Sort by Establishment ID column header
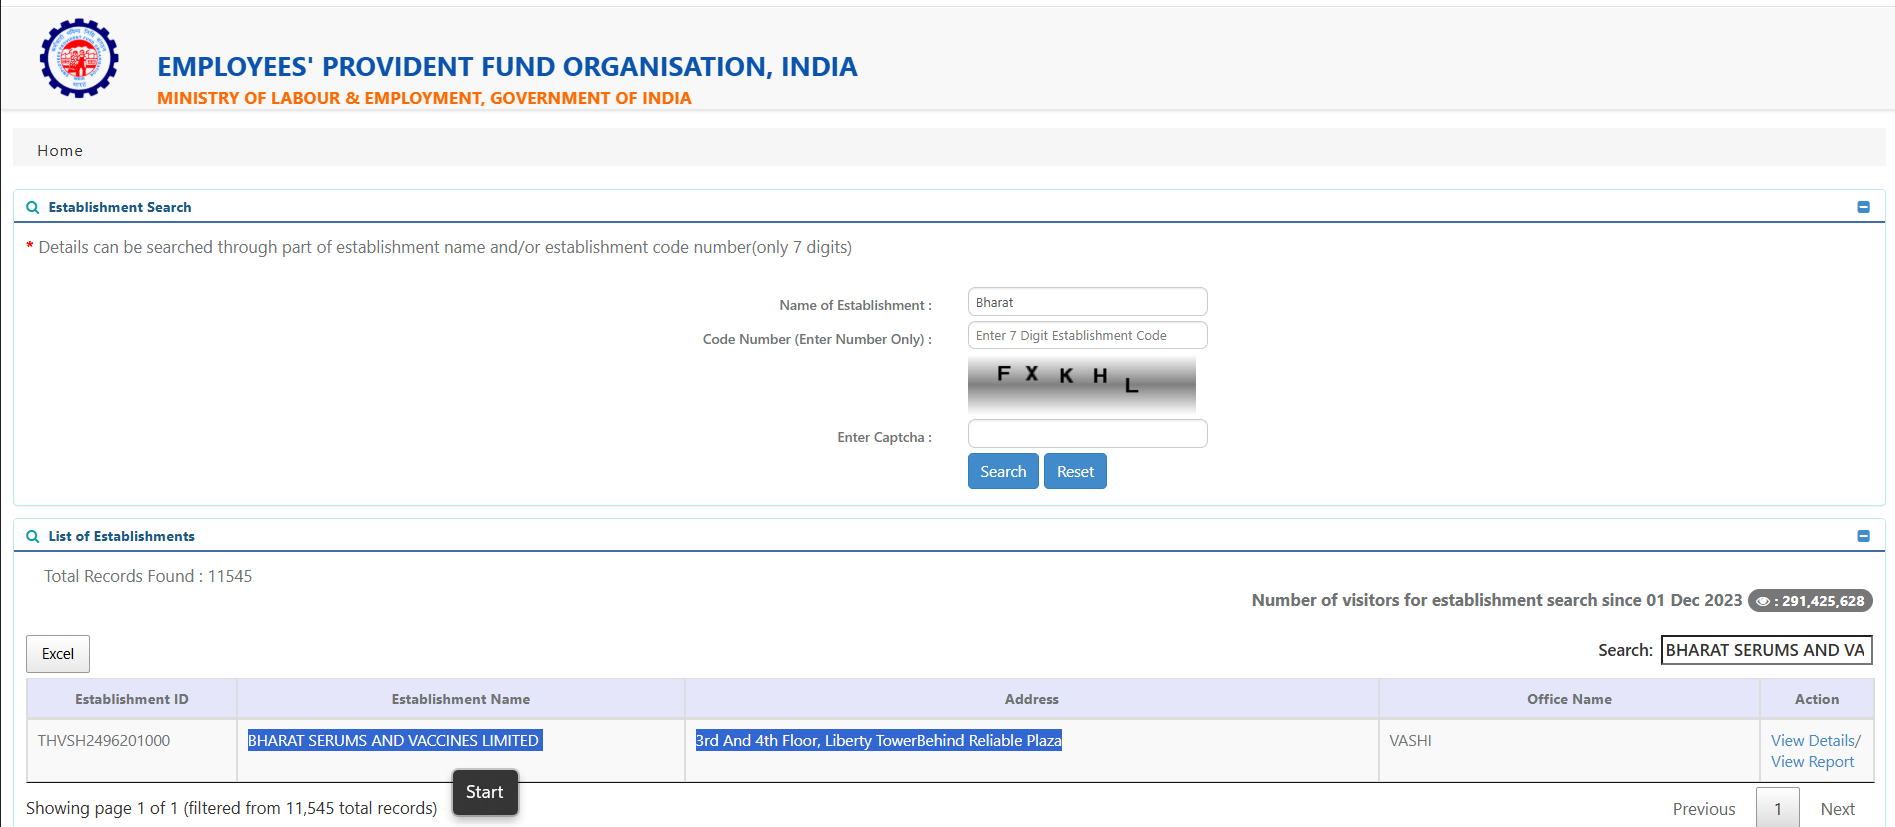1895x827 pixels. click(x=132, y=699)
